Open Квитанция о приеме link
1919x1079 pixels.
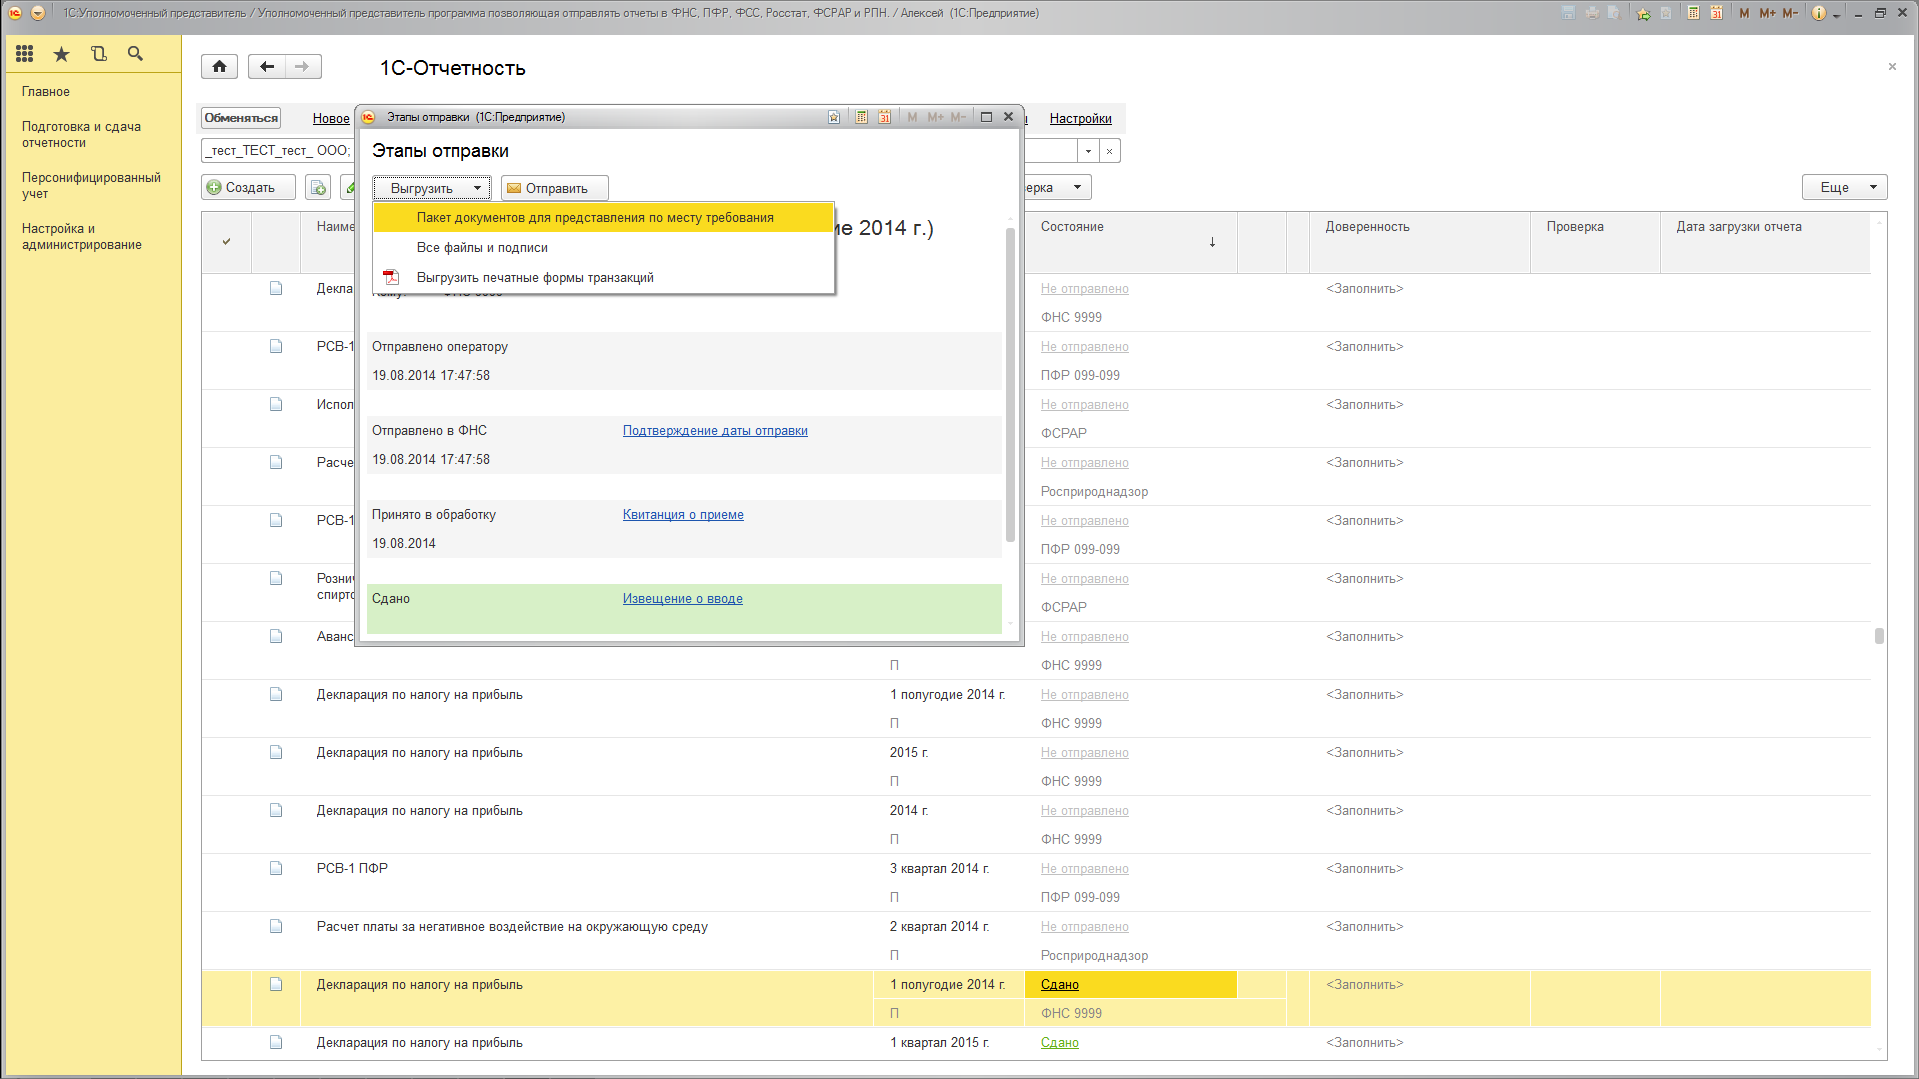683,514
